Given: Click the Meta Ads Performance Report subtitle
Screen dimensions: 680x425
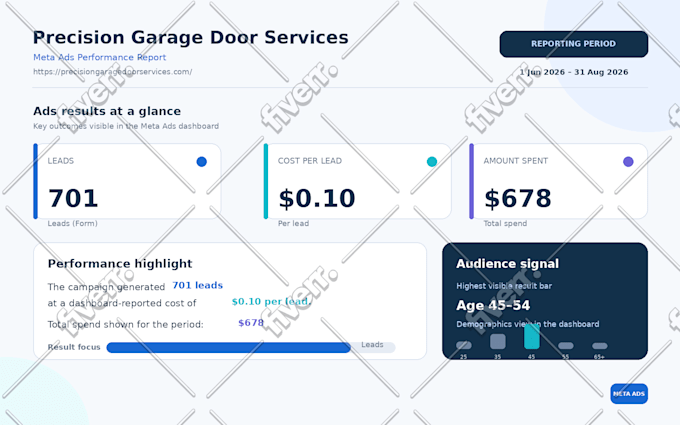Looking at the screenshot, I should pos(100,57).
